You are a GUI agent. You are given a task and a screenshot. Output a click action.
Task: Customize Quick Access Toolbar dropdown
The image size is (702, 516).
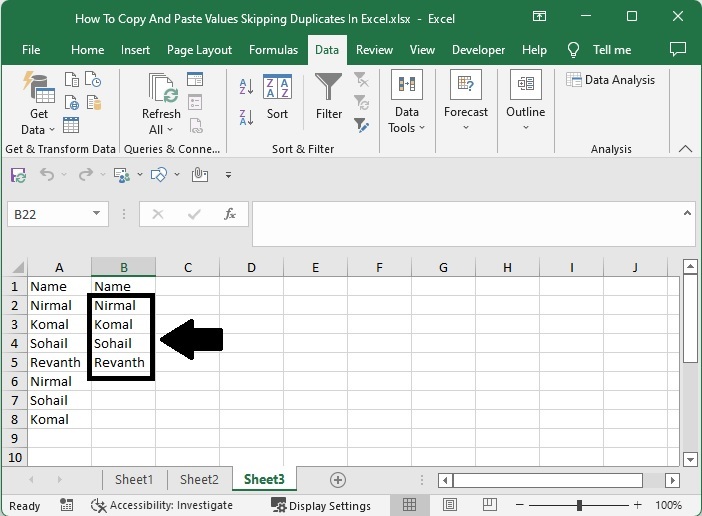(x=228, y=175)
